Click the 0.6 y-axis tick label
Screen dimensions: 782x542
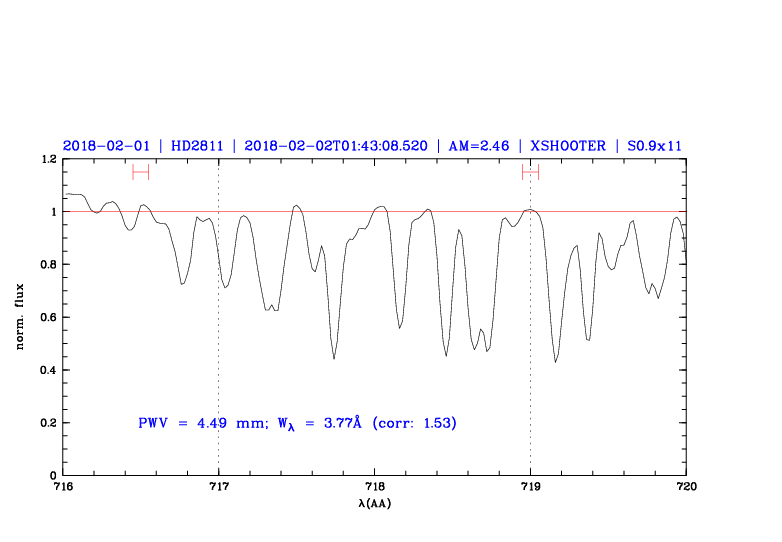(x=47, y=318)
